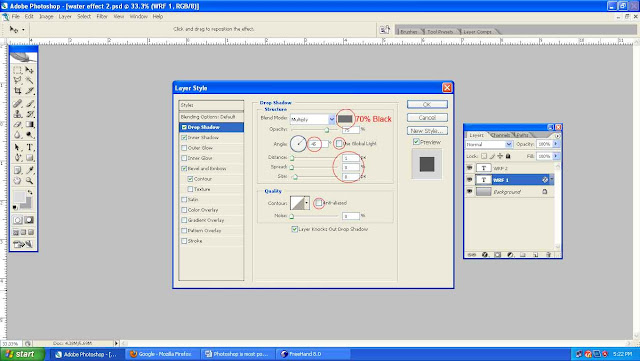
Task: Open the drop shadow color swatch
Action: click(x=345, y=119)
